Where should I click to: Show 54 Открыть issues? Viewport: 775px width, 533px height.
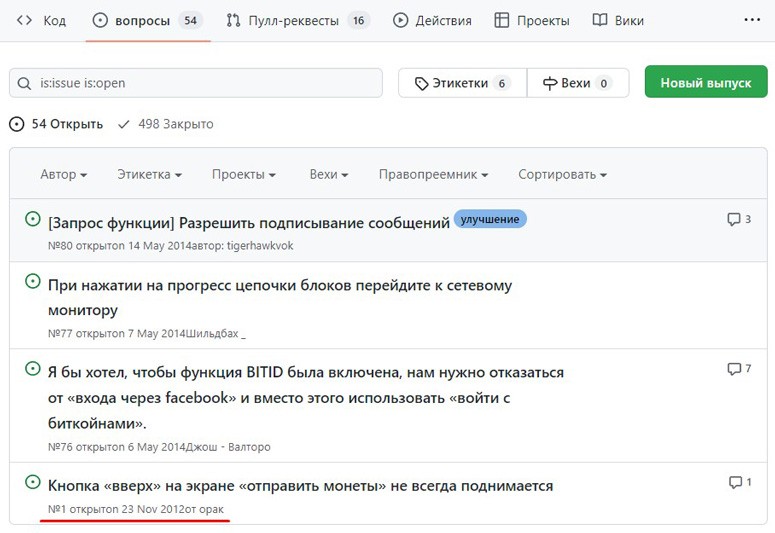point(56,124)
